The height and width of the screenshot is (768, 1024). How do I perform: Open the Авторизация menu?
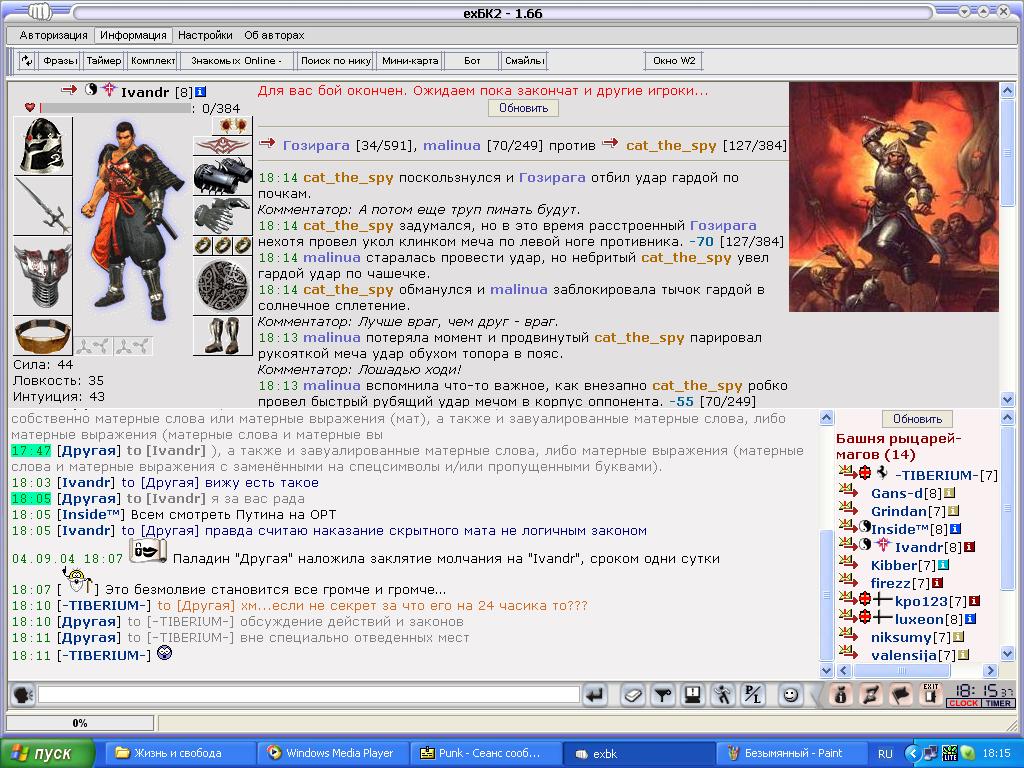54,35
